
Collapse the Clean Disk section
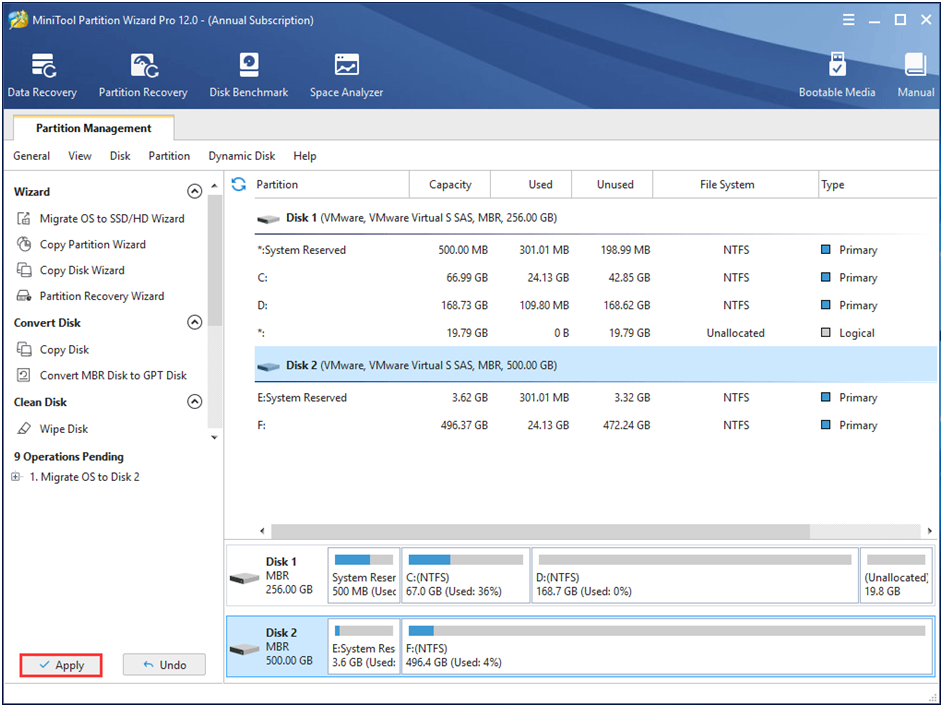click(x=194, y=402)
